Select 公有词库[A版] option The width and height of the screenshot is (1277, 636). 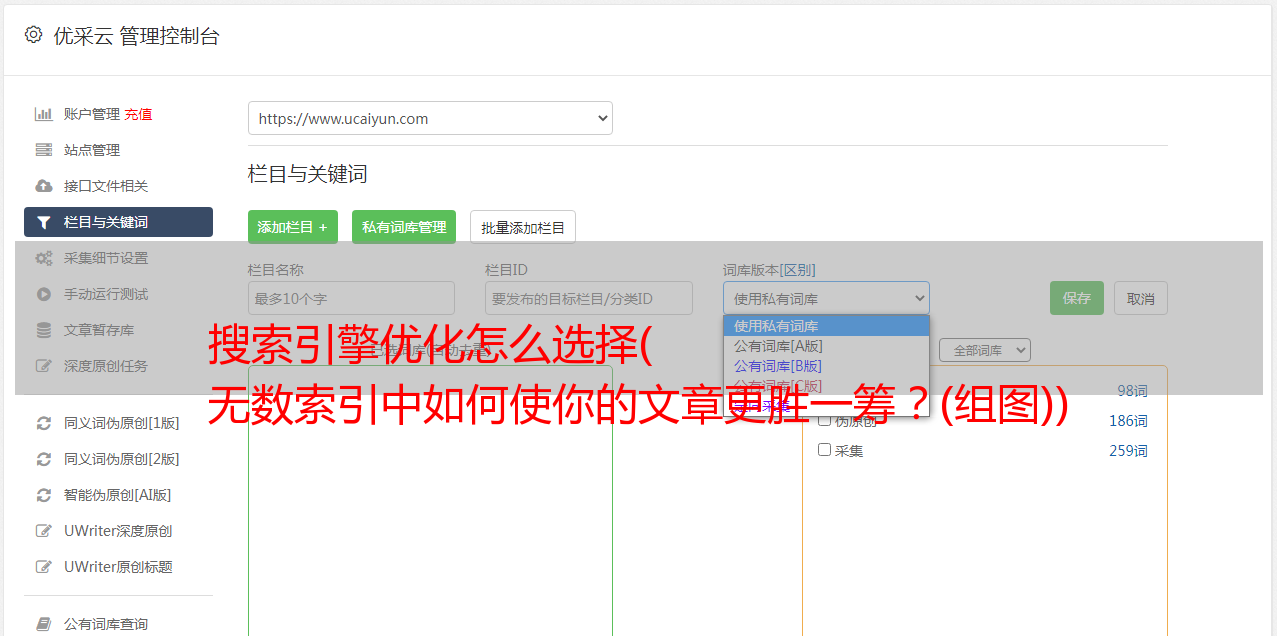[x=826, y=346]
